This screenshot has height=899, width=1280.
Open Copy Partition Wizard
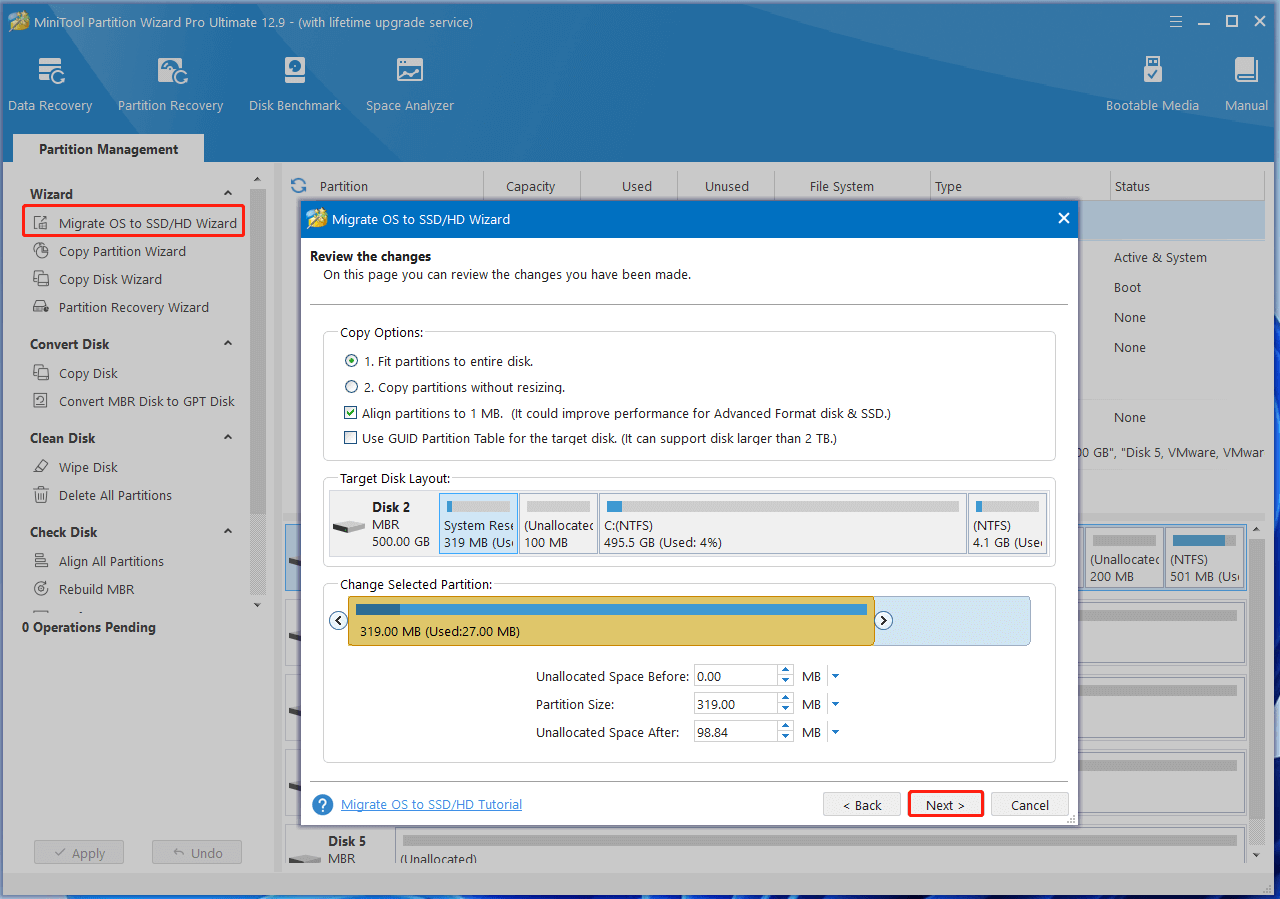pyautogui.click(x=122, y=251)
